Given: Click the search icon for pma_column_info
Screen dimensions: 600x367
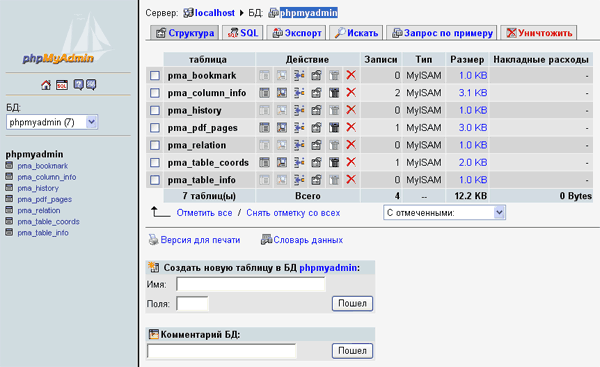Looking at the screenshot, I should pyautogui.click(x=282, y=93).
